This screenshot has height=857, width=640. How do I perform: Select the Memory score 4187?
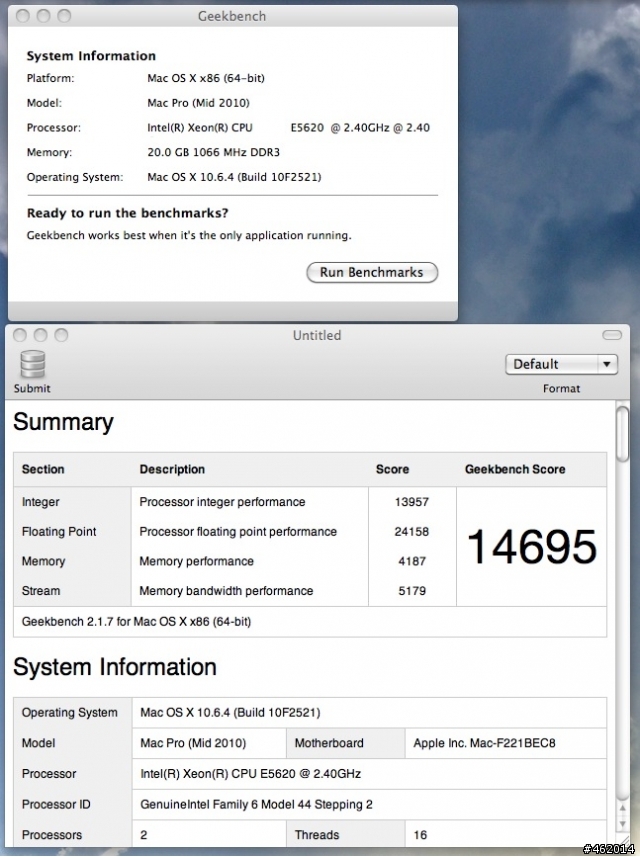412,561
